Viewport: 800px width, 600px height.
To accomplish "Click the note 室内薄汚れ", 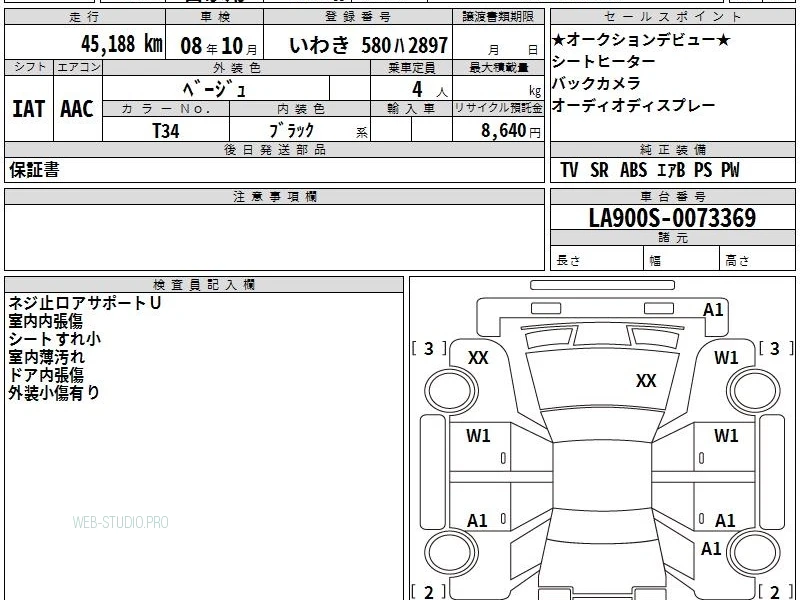I will click(46, 357).
